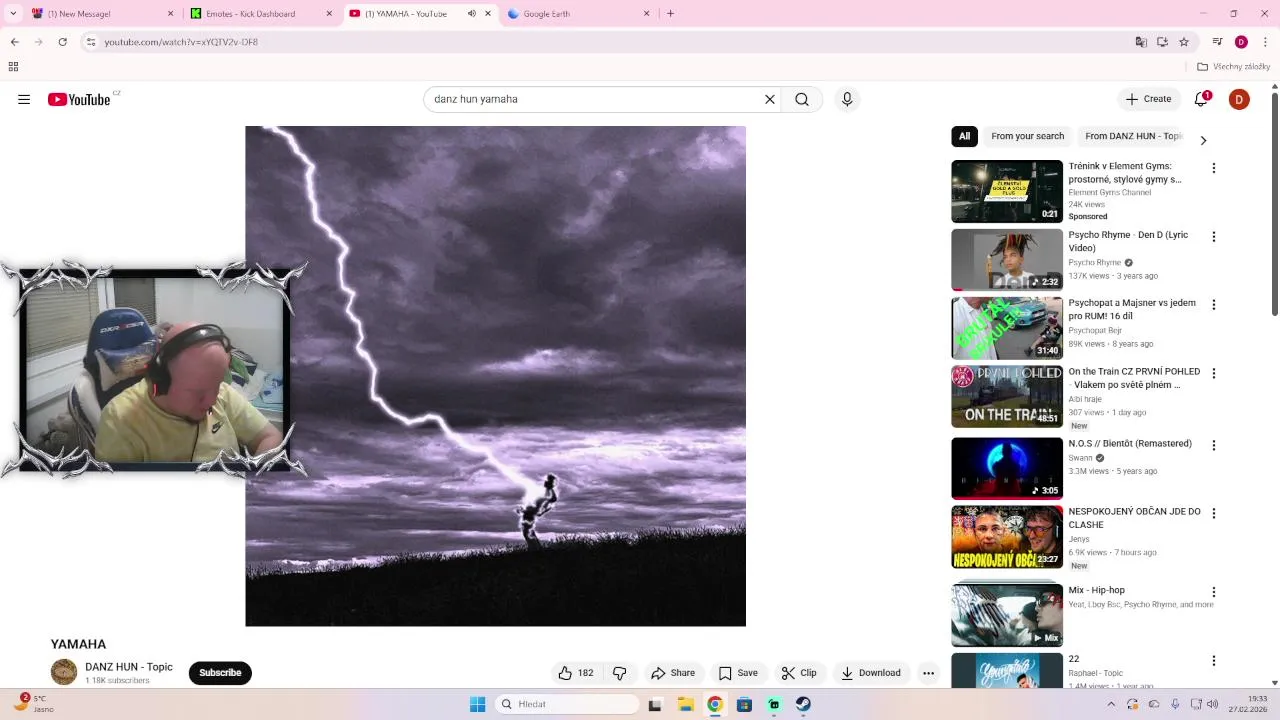This screenshot has height=720, width=1280.
Task: Open DANZ HUN channel avatar
Action: pyautogui.click(x=64, y=672)
